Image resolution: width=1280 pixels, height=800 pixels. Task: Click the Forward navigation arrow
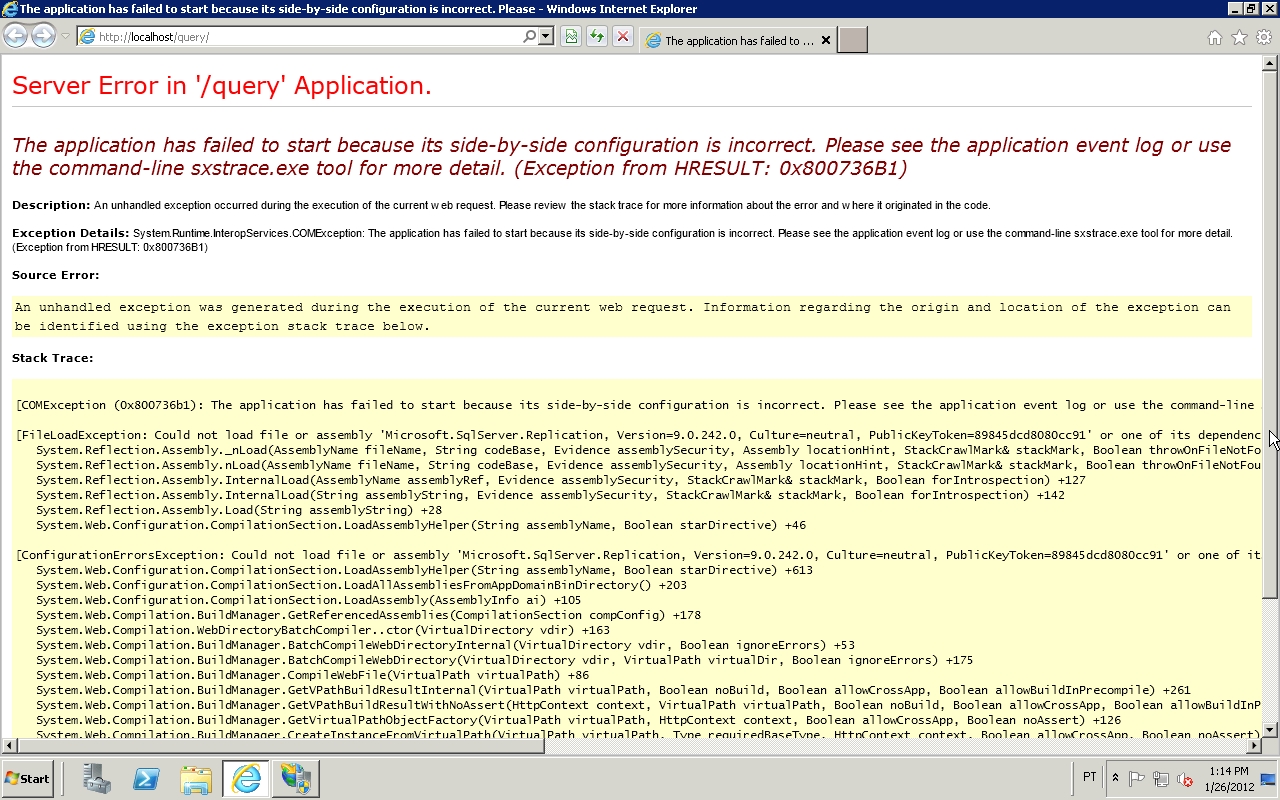click(x=41, y=35)
